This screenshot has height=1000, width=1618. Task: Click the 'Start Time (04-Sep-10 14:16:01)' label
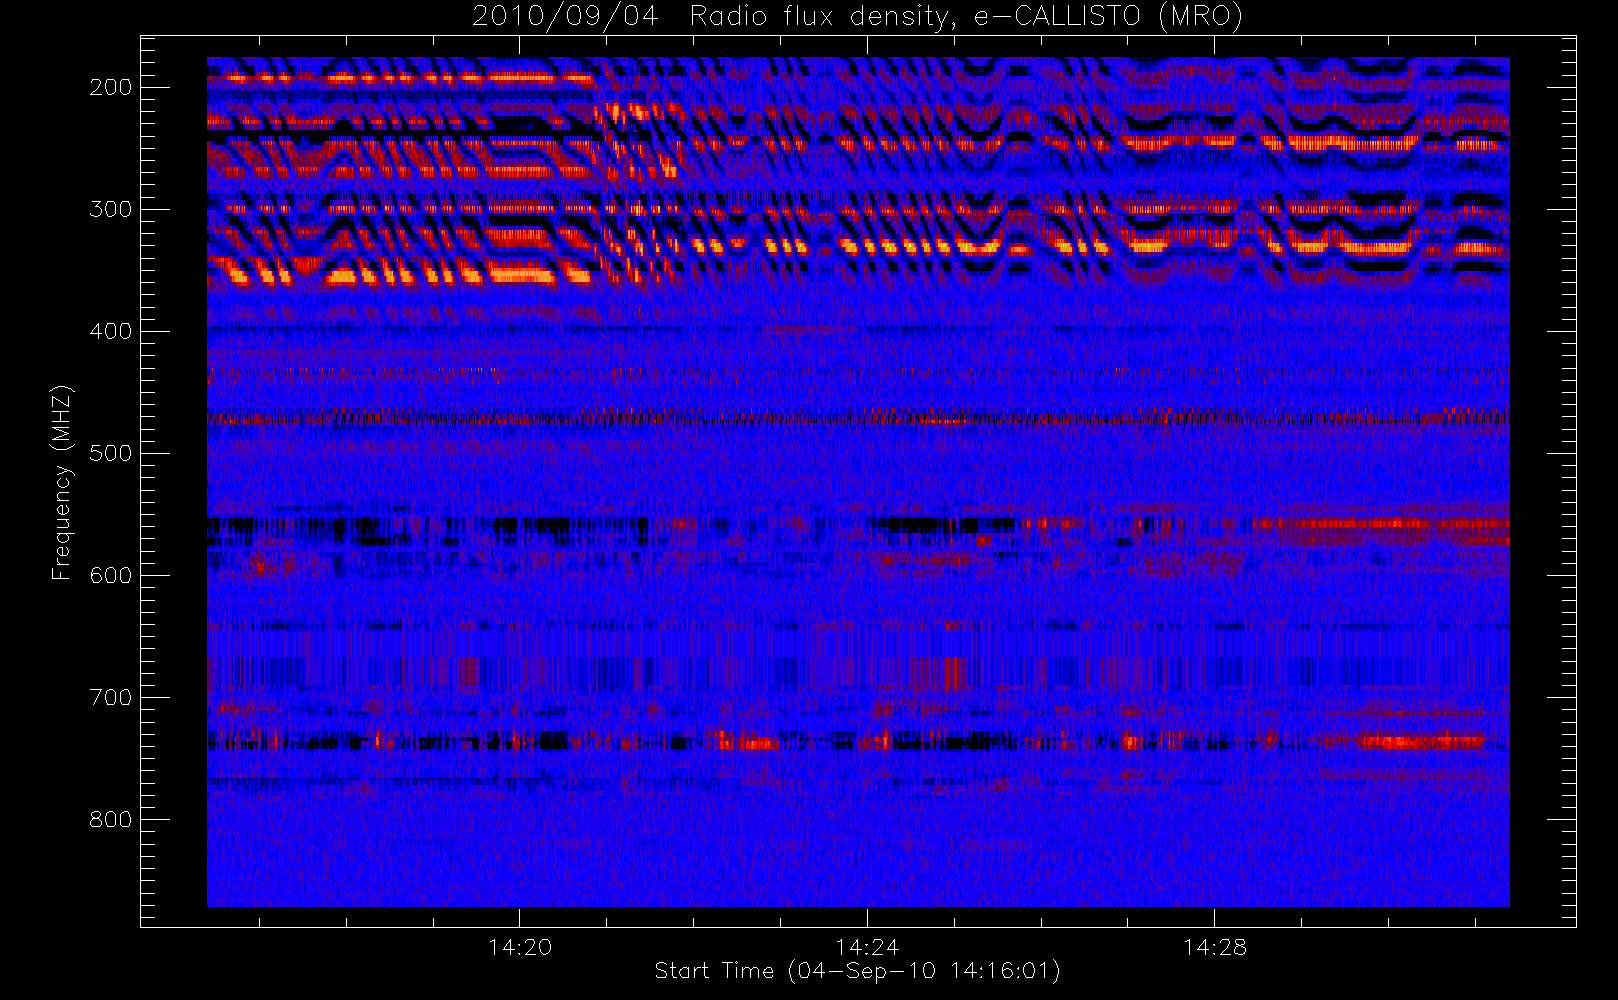[x=857, y=971]
